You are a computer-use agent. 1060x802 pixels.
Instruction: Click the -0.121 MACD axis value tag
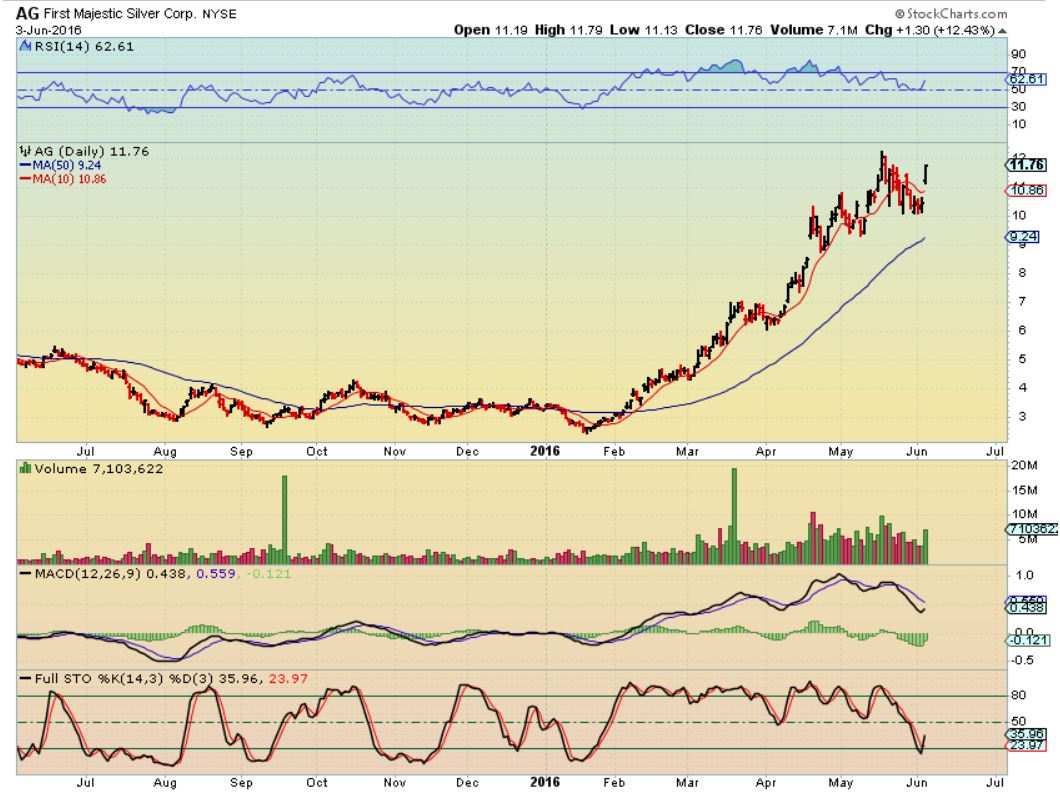[x=1028, y=640]
